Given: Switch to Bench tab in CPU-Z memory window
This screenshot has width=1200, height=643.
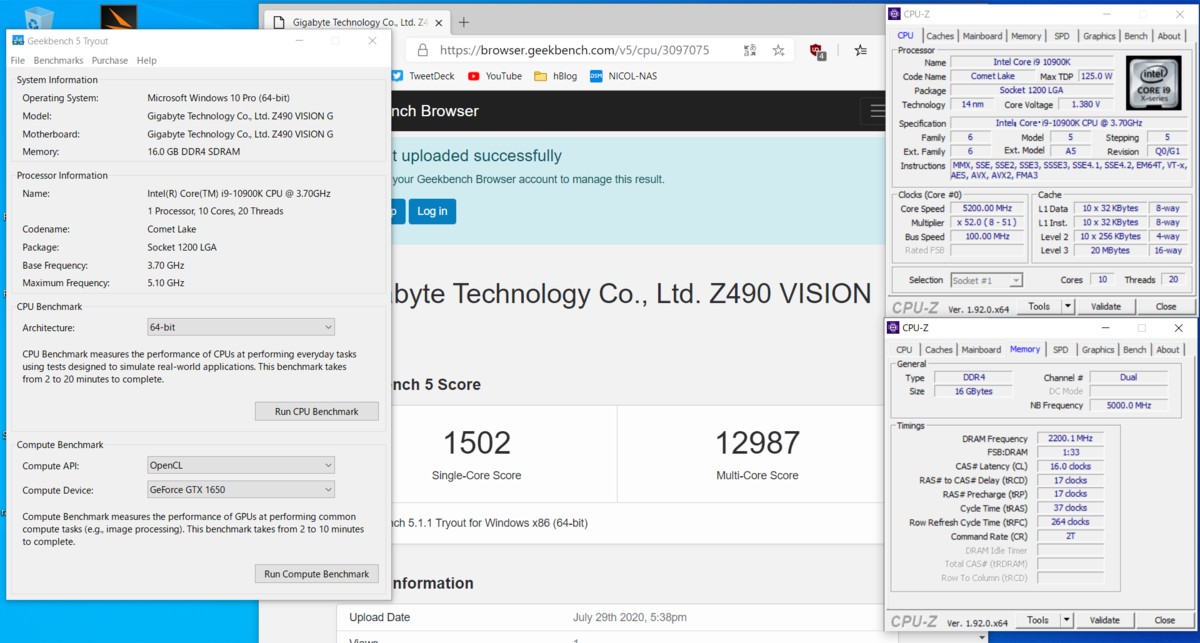Looking at the screenshot, I should click(1135, 350).
